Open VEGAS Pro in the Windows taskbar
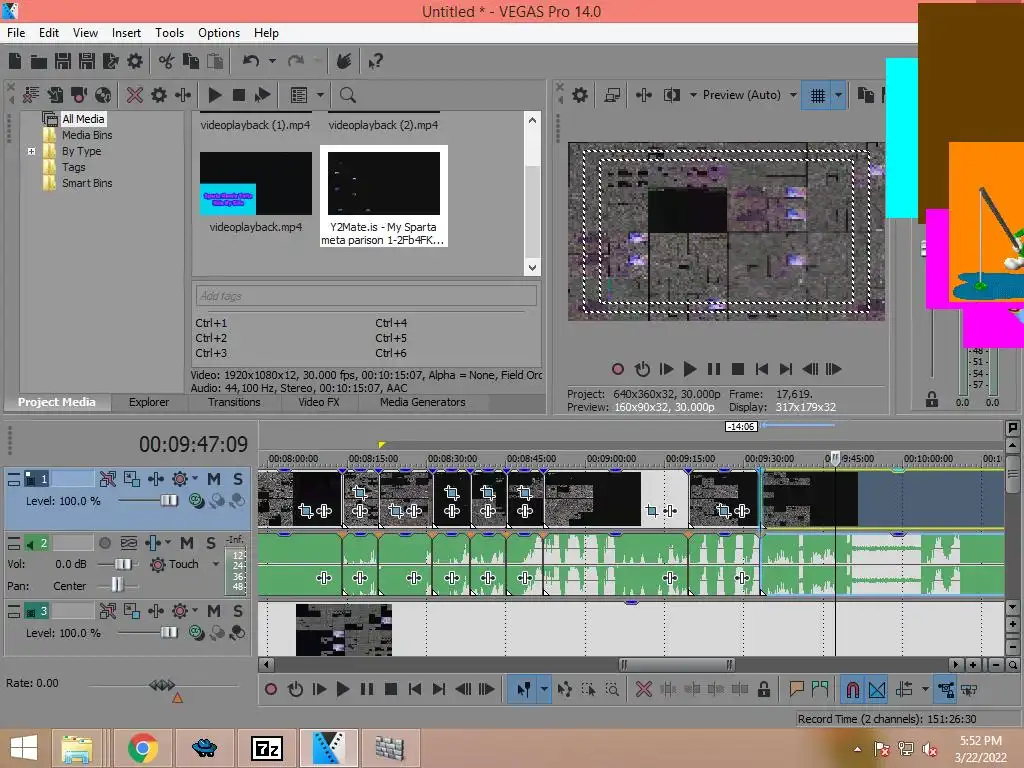The image size is (1024, 768). (x=328, y=748)
